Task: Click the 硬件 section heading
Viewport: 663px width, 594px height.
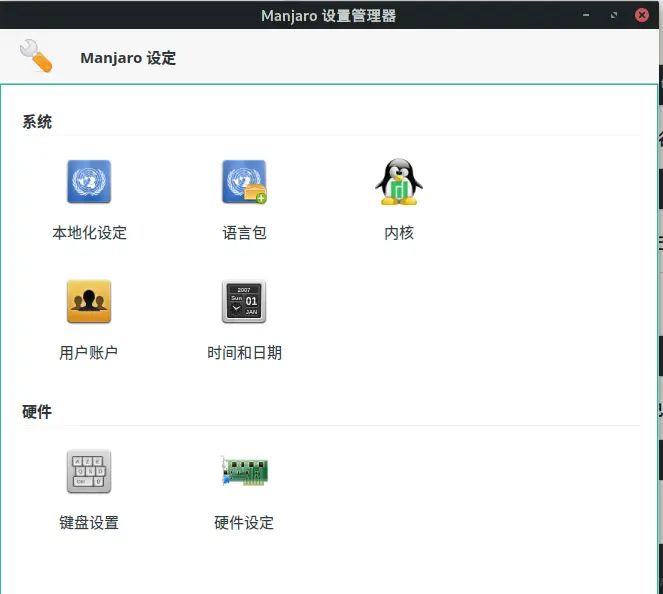Action: click(37, 412)
